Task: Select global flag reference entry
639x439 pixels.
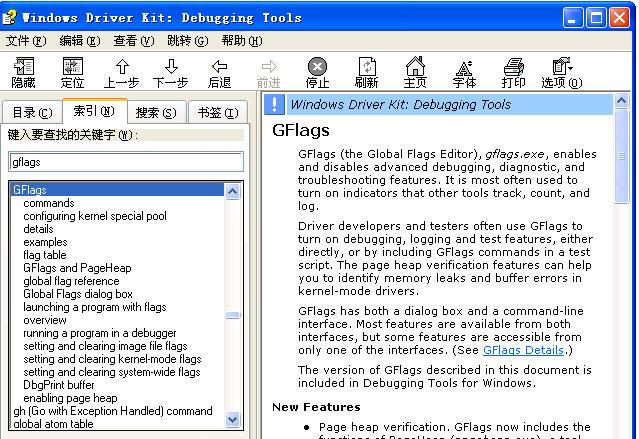Action: coord(71,281)
